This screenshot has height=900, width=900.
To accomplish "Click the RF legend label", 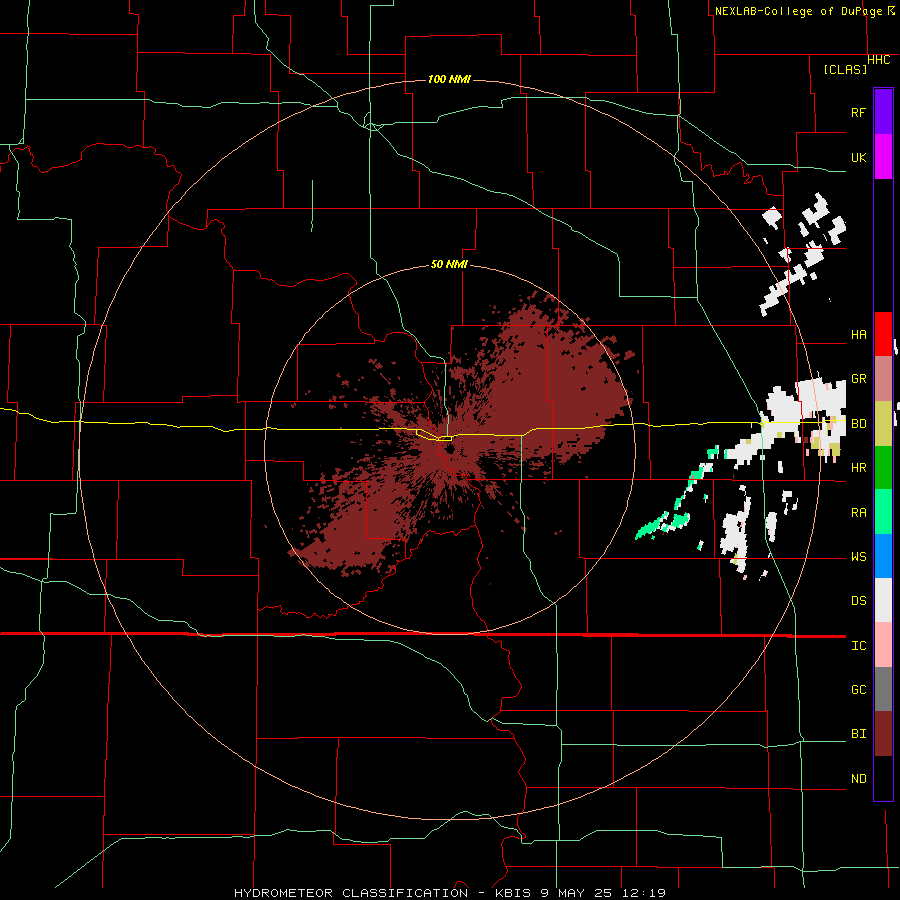I will [x=858, y=112].
